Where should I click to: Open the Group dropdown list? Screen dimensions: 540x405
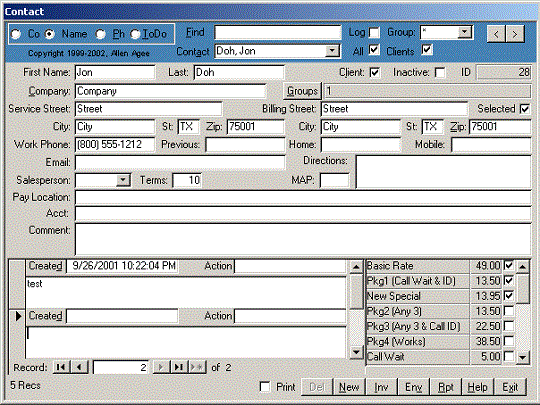tap(465, 32)
